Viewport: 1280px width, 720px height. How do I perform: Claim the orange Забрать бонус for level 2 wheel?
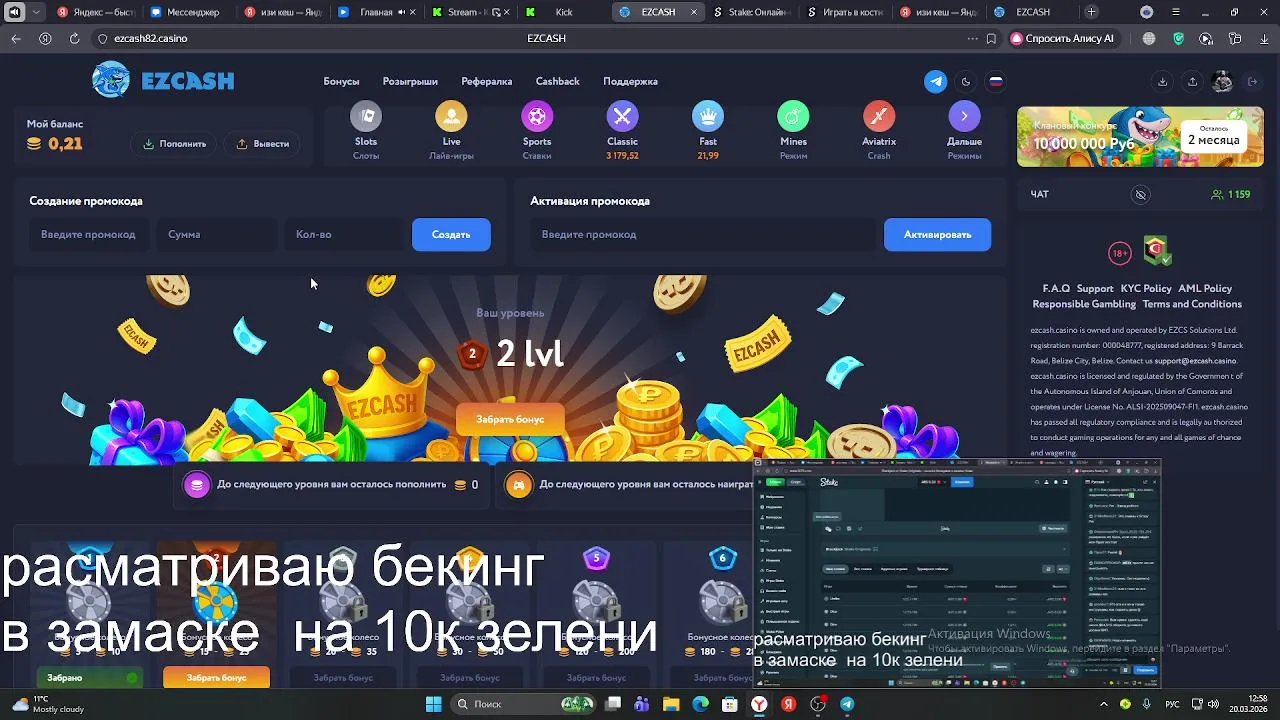coord(216,678)
